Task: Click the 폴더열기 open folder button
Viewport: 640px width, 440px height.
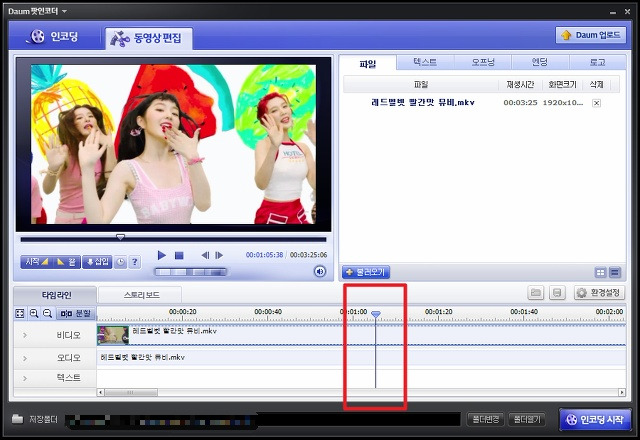Action: (x=527, y=419)
